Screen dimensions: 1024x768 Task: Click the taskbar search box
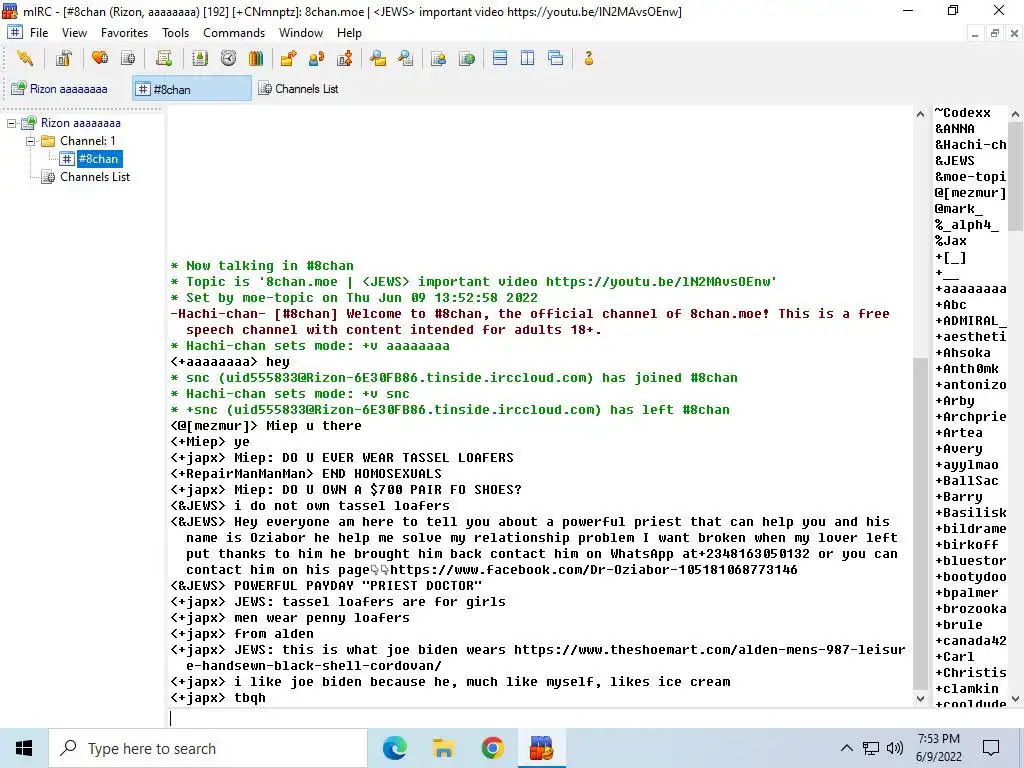click(208, 748)
